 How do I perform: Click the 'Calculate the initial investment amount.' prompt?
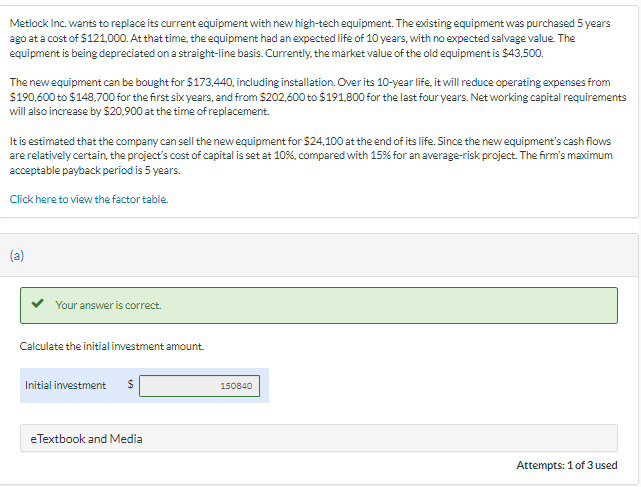click(112, 346)
